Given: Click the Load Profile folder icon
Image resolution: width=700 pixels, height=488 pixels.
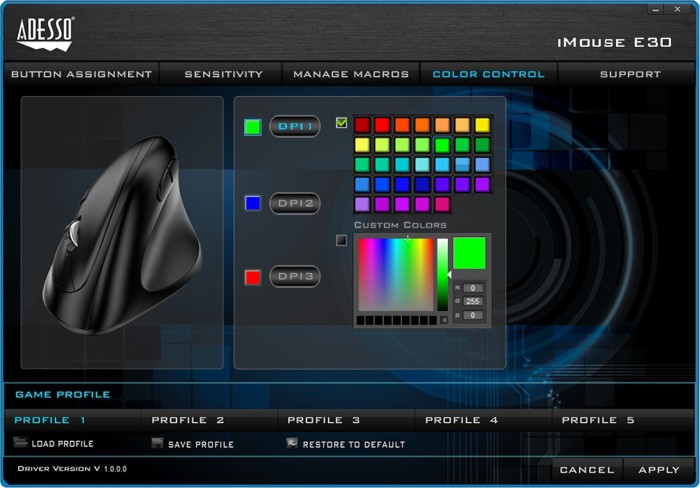Looking at the screenshot, I should click(x=21, y=443).
